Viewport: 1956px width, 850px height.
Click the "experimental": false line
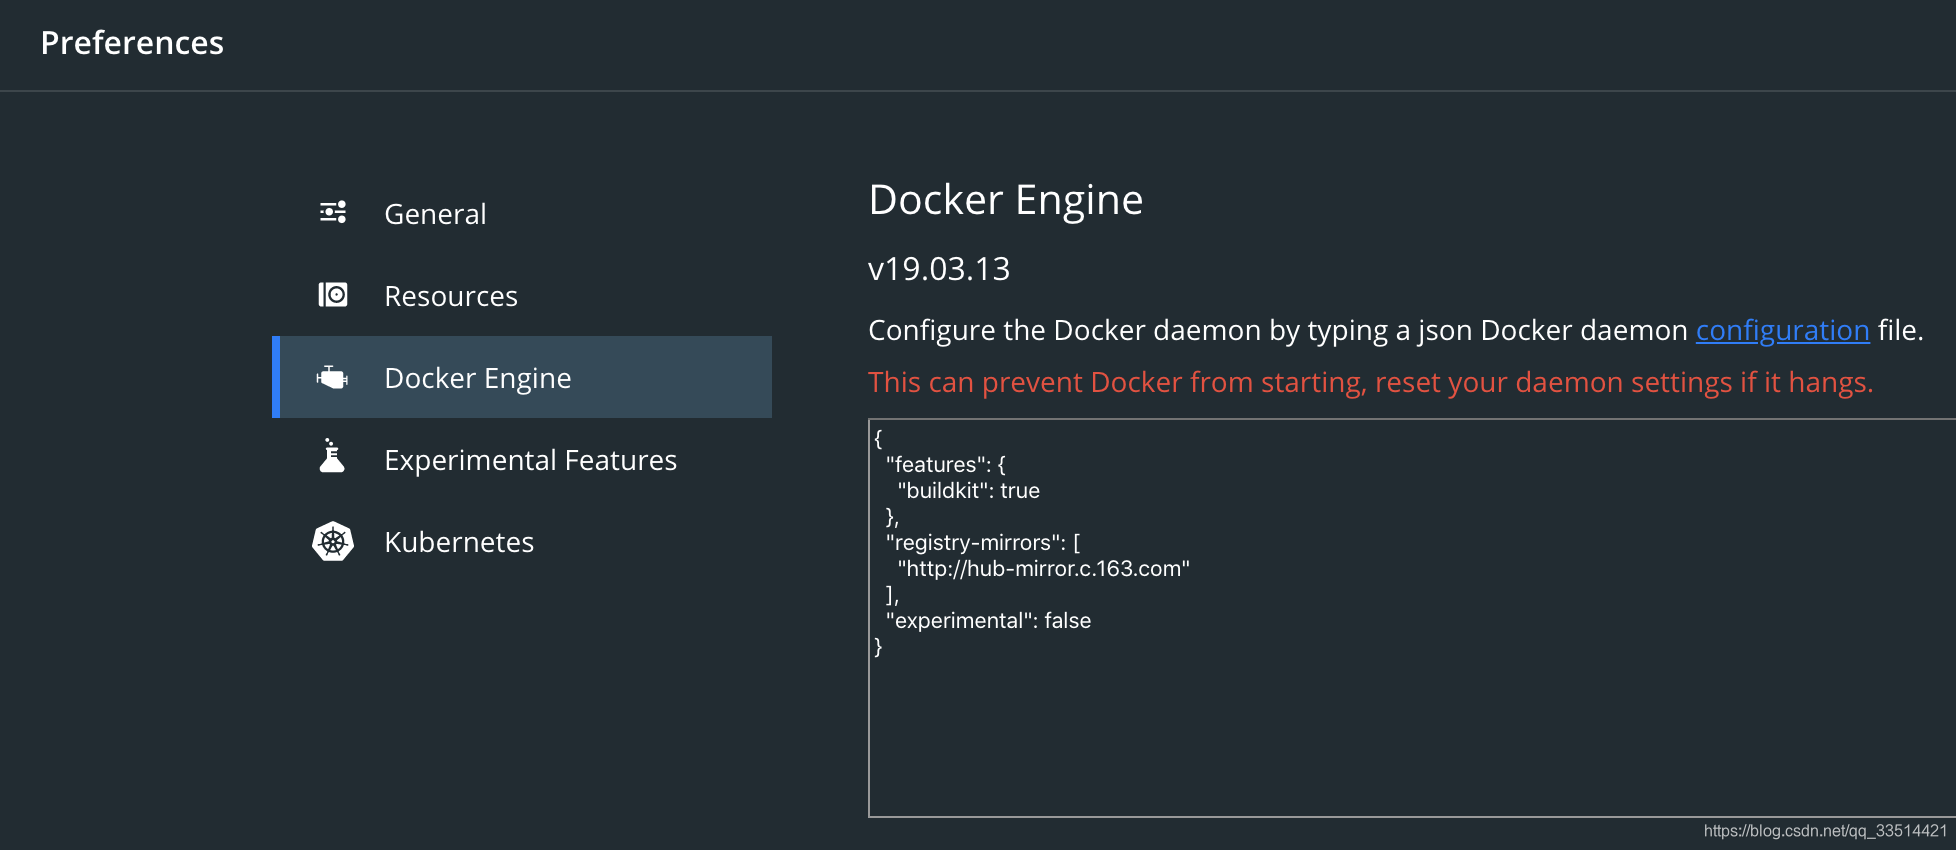coord(988,620)
